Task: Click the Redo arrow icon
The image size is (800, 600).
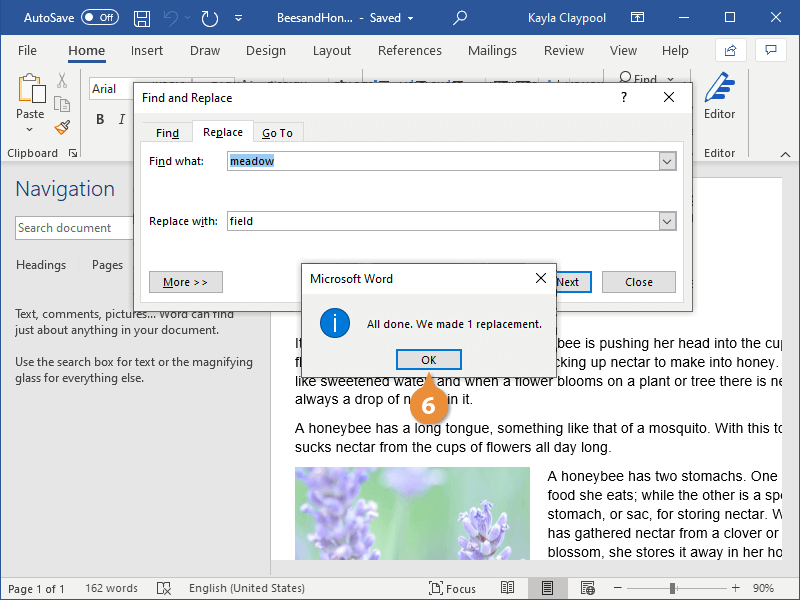Action: [209, 18]
